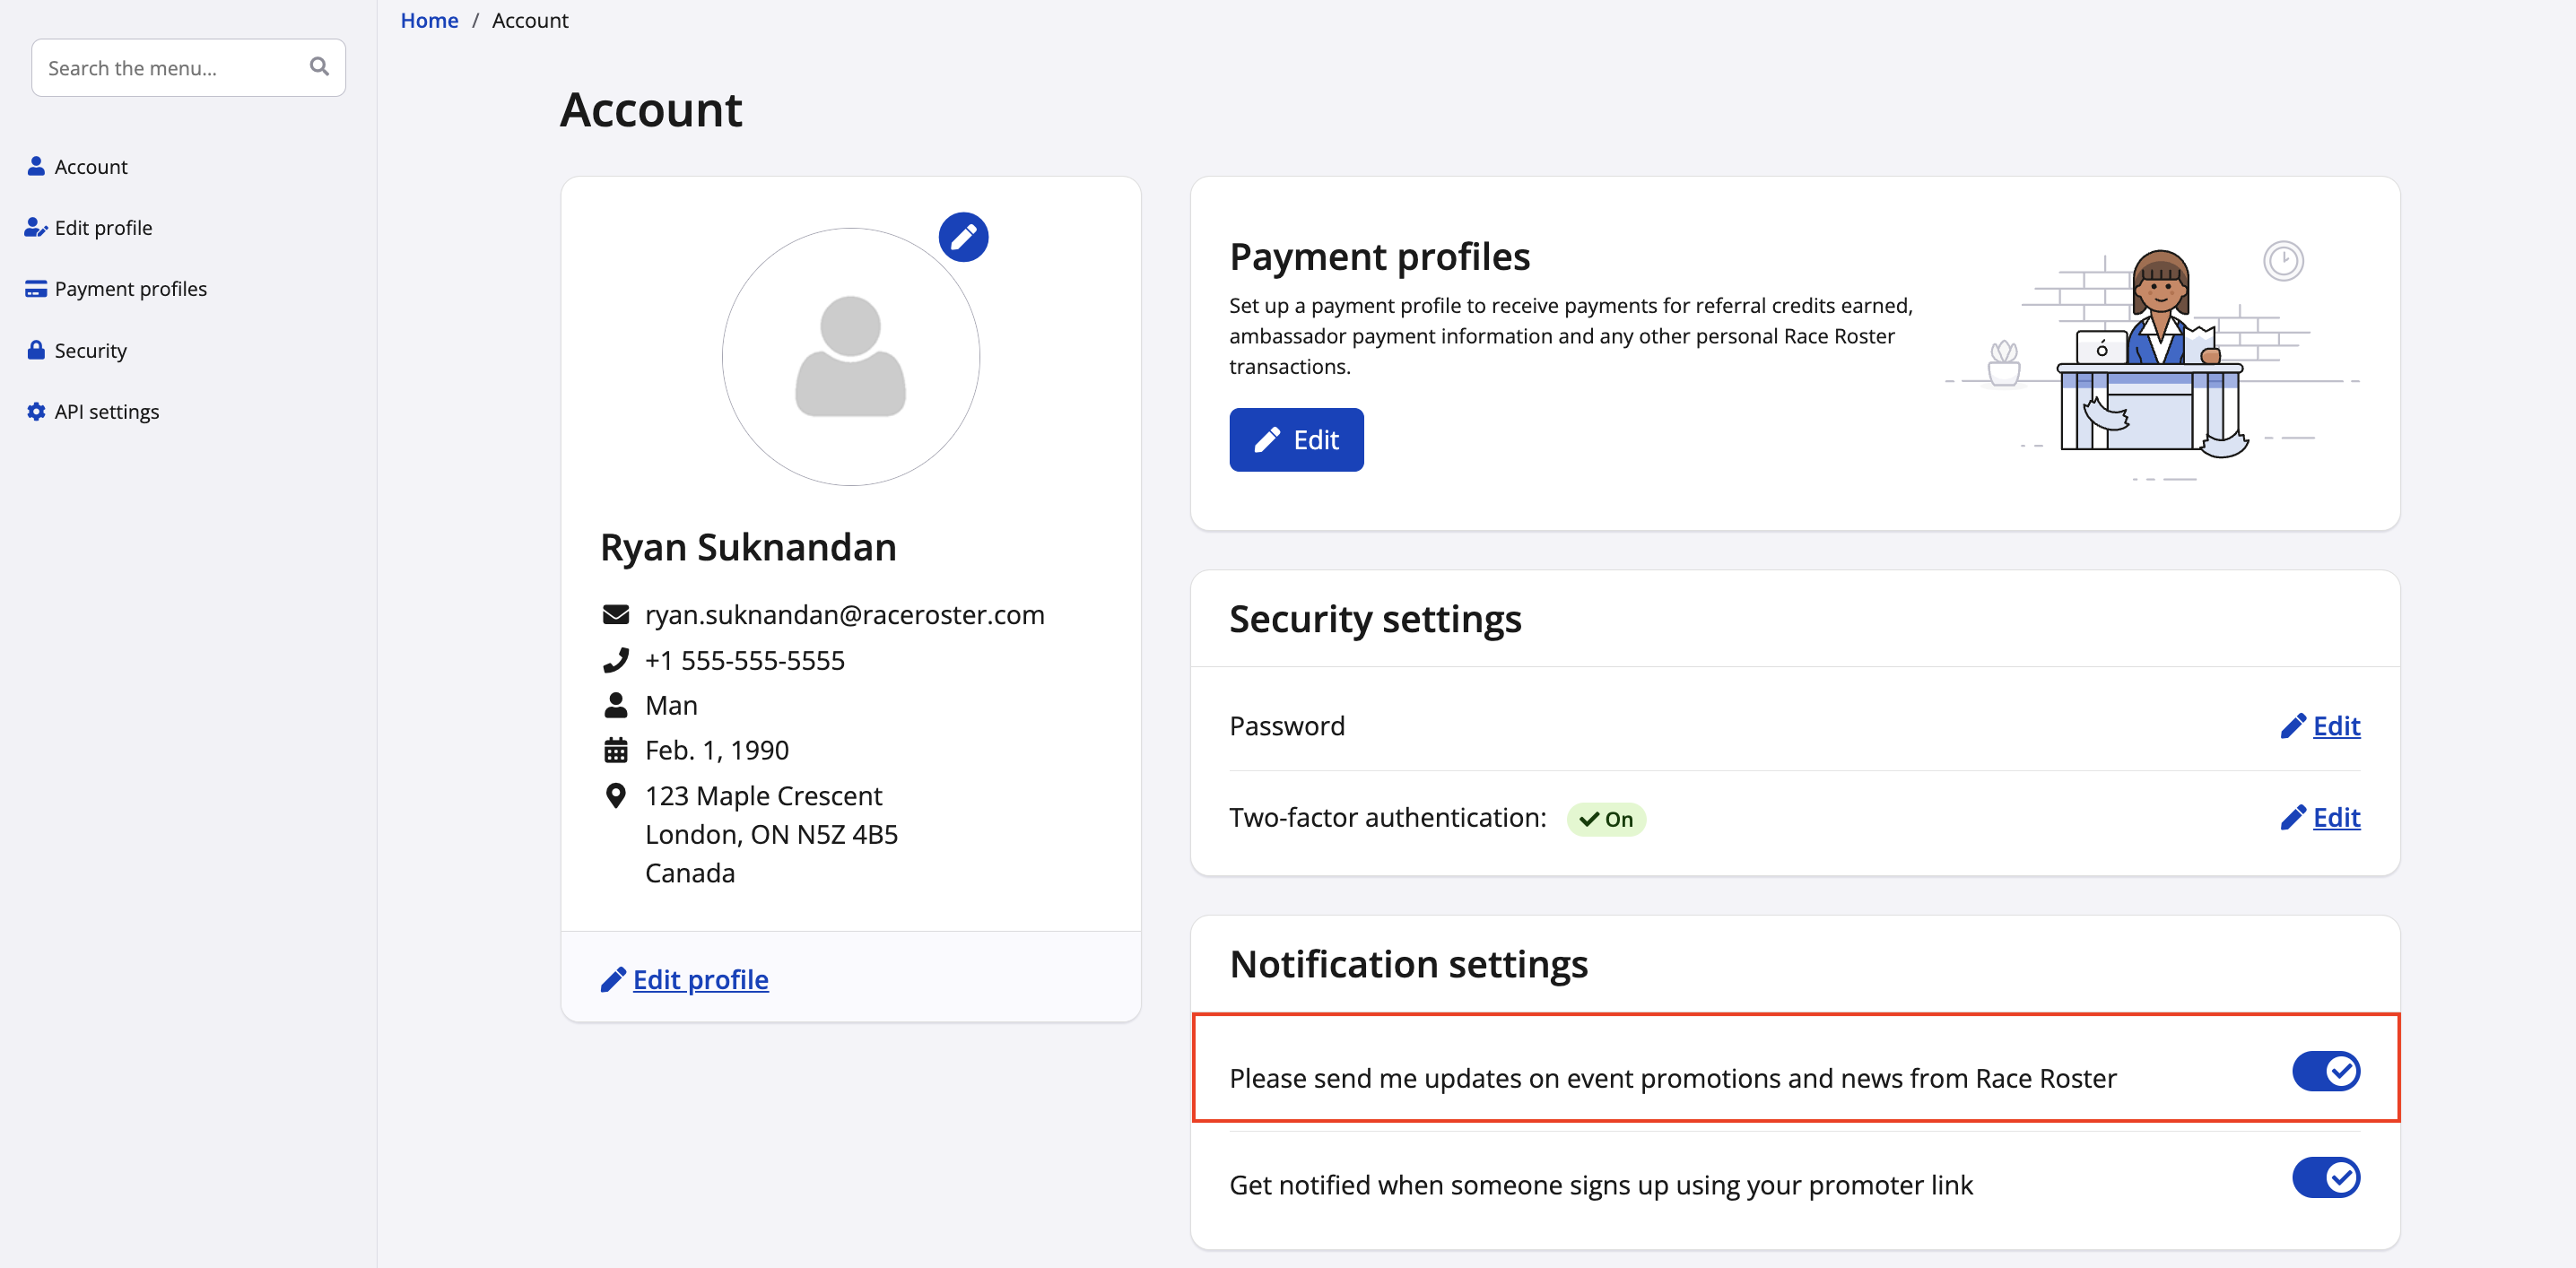Screen dimensions: 2576x1268
Task: Click the avatar edit pencil icon
Action: (962, 237)
